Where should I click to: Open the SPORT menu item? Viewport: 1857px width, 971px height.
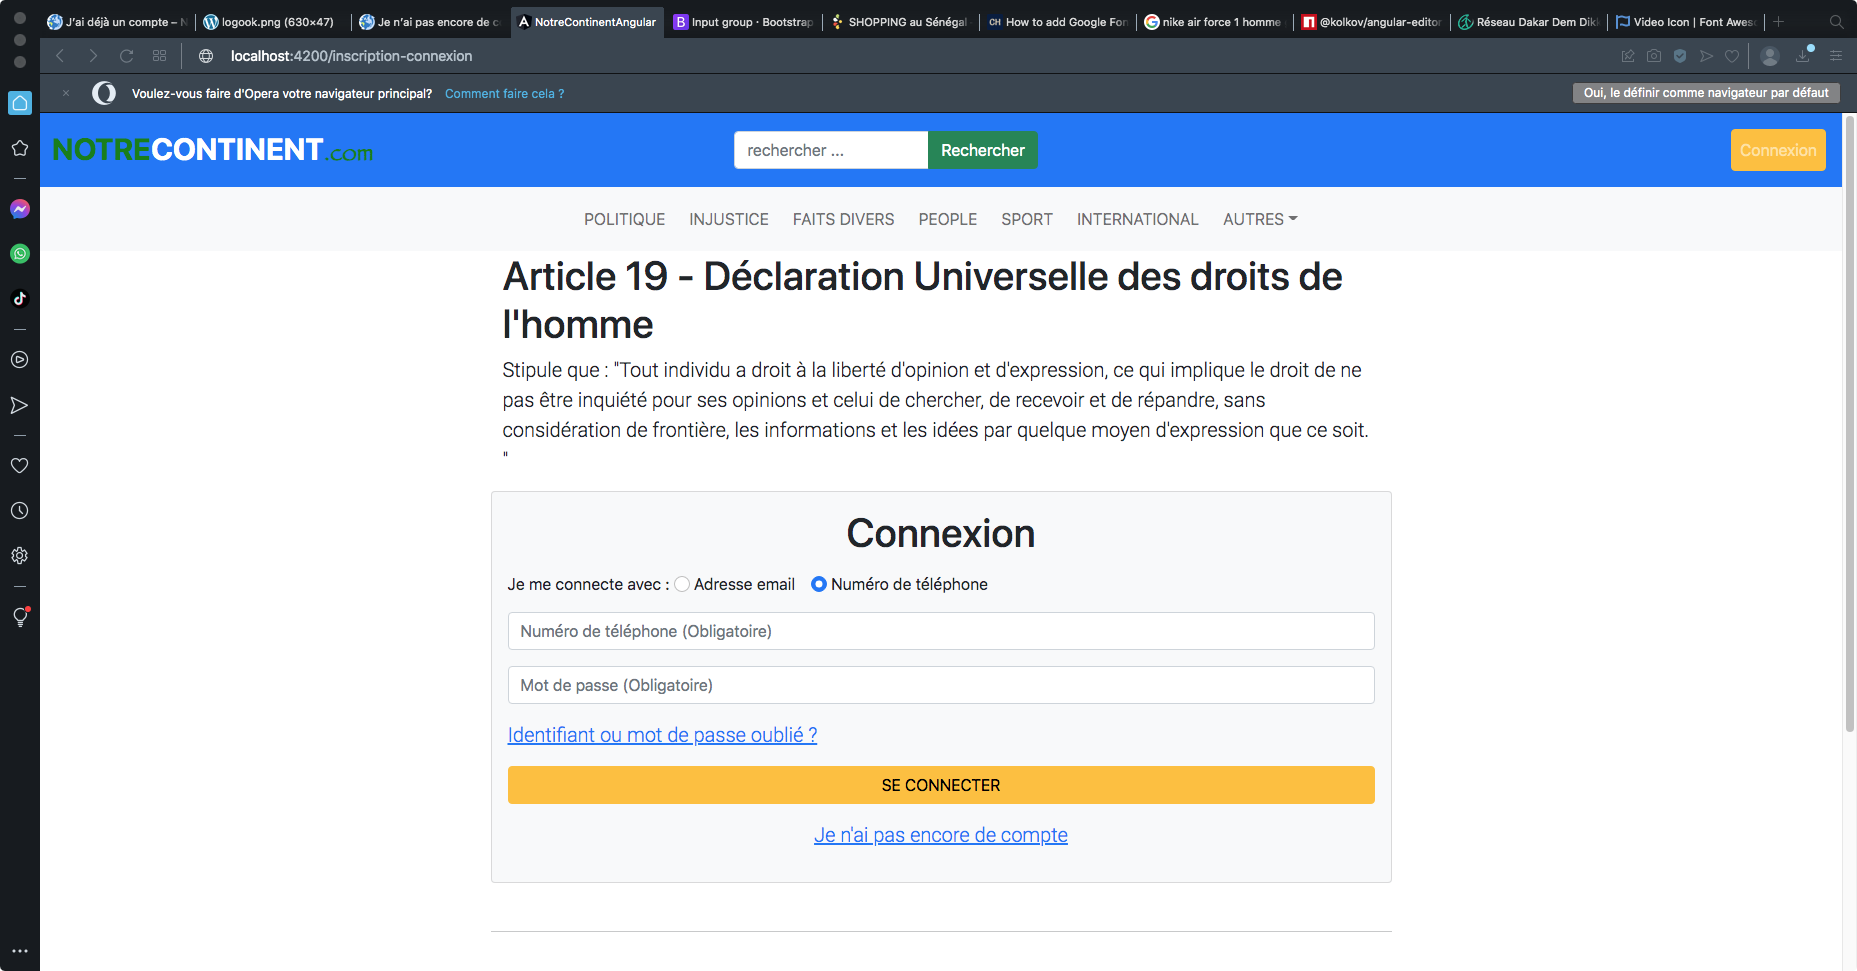pos(1026,219)
